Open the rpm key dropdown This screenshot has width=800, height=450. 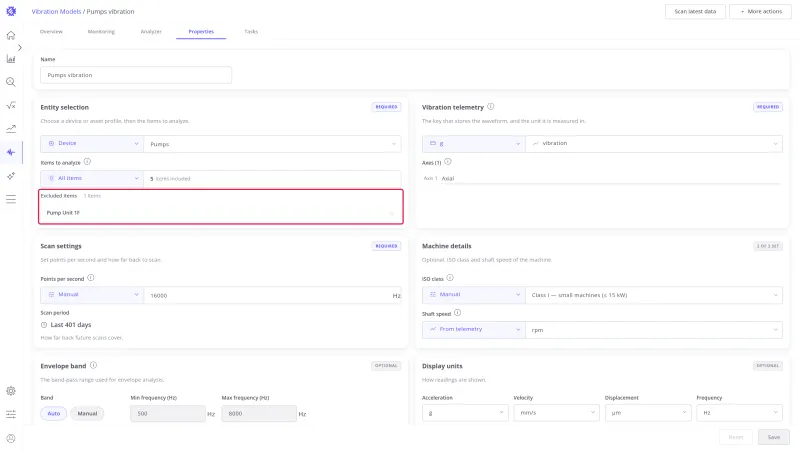coord(654,330)
